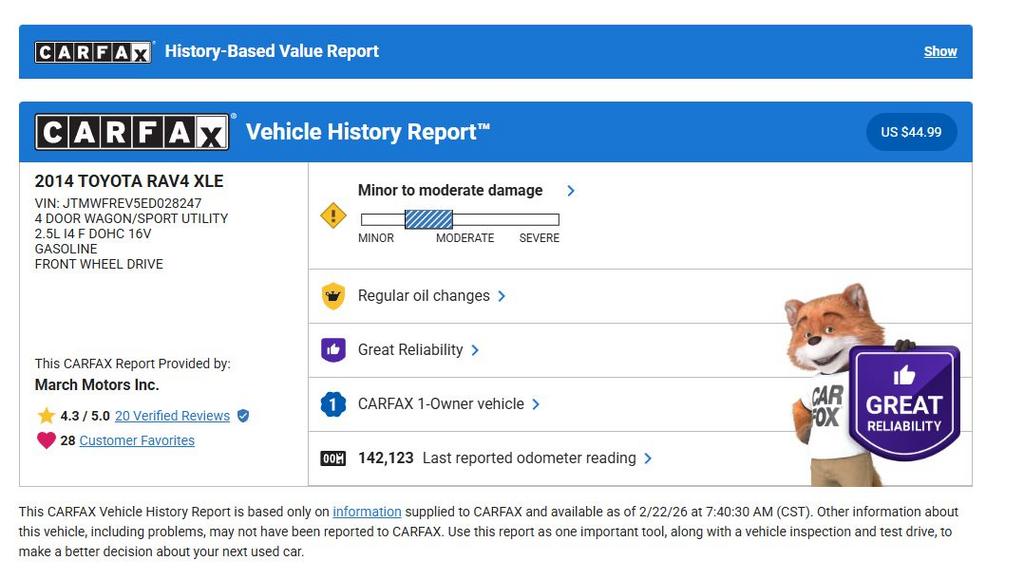Expand Minor to moderate damage details
The image size is (1024, 579).
click(571, 190)
